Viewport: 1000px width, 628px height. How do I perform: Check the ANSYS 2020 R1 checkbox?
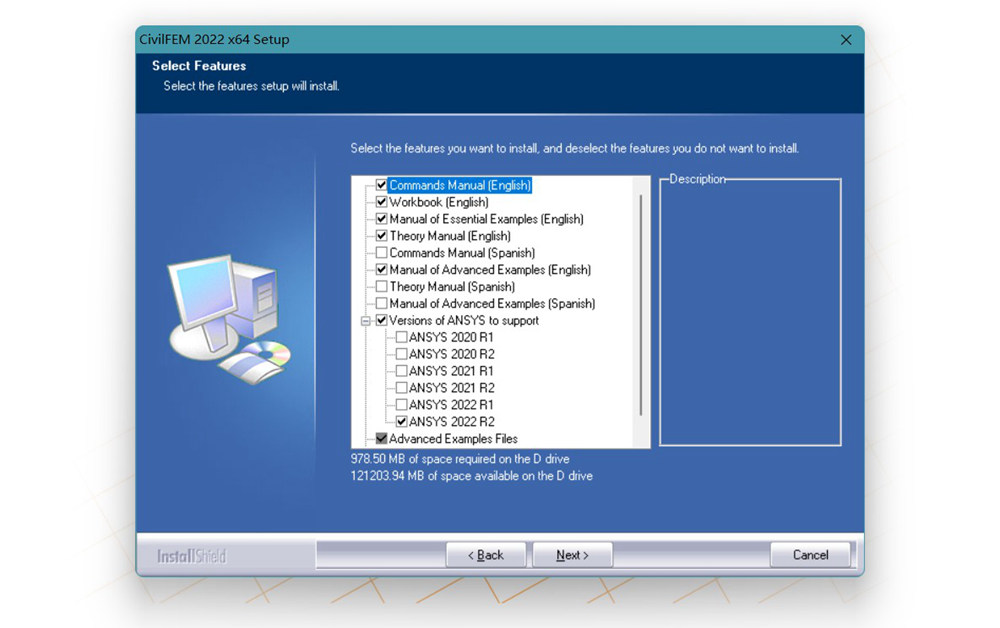(x=402, y=337)
